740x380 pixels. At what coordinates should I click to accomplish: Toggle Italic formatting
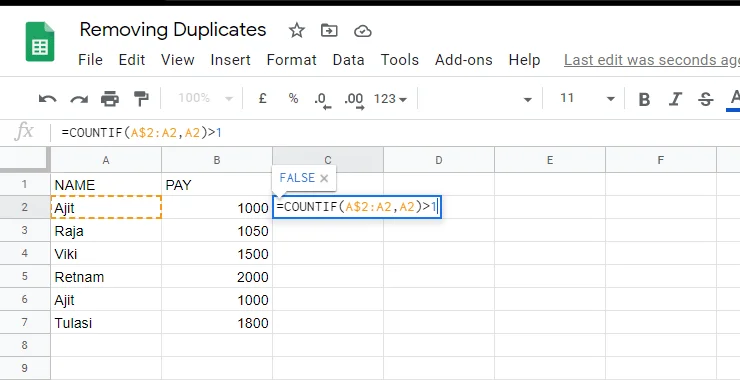point(675,100)
